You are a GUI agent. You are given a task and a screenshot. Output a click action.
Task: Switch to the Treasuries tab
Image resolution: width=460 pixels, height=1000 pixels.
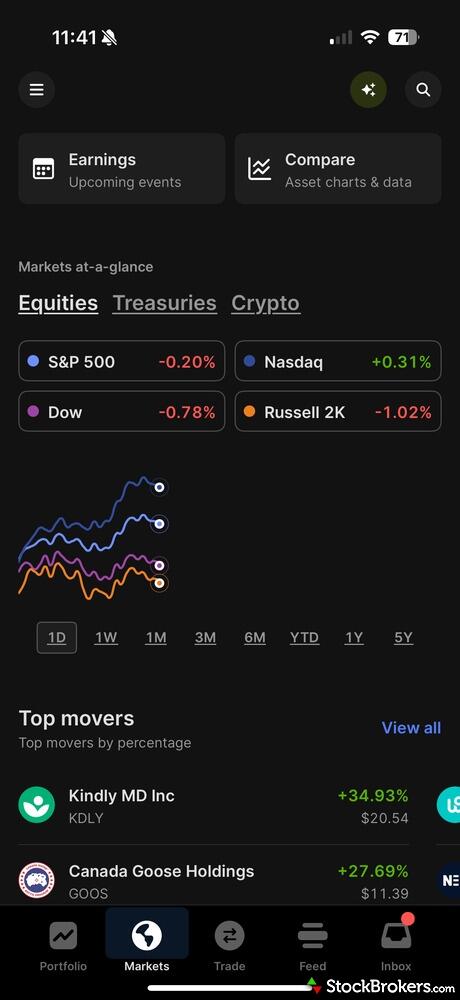[x=165, y=303]
